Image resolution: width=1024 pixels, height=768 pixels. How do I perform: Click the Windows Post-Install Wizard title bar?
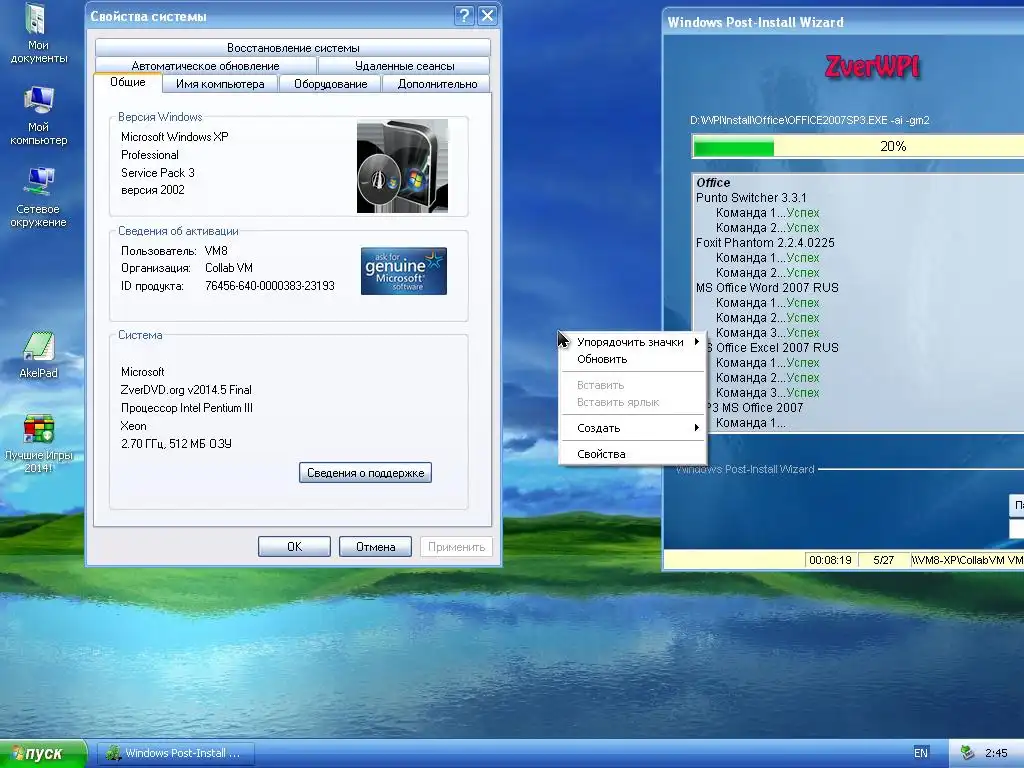pos(842,22)
